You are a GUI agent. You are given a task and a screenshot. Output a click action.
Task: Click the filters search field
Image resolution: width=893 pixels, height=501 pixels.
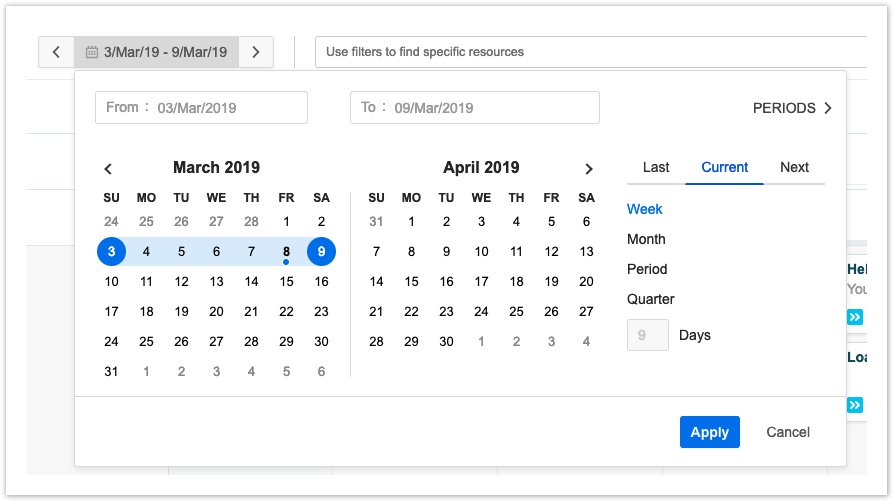pos(590,52)
